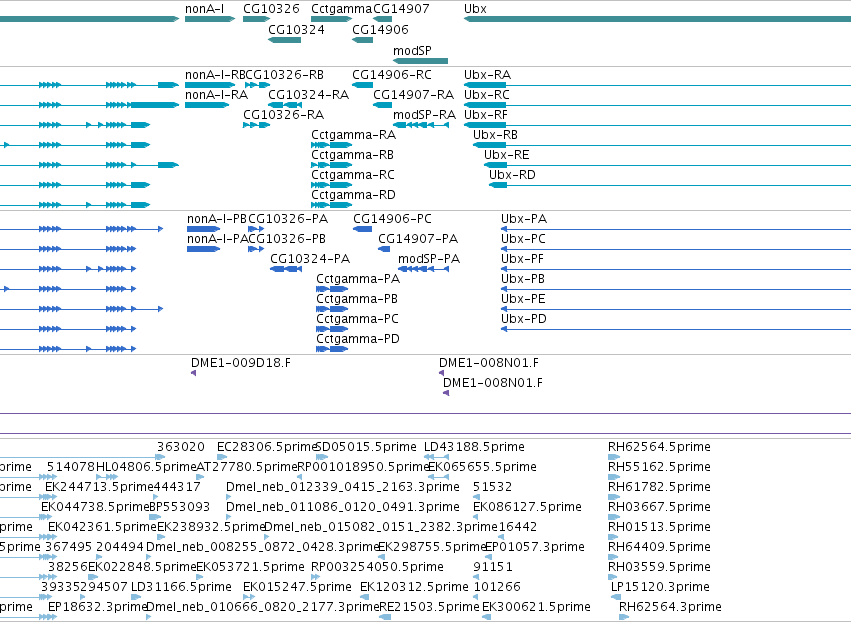Select transcript CG10326-RB

(x=285, y=74)
